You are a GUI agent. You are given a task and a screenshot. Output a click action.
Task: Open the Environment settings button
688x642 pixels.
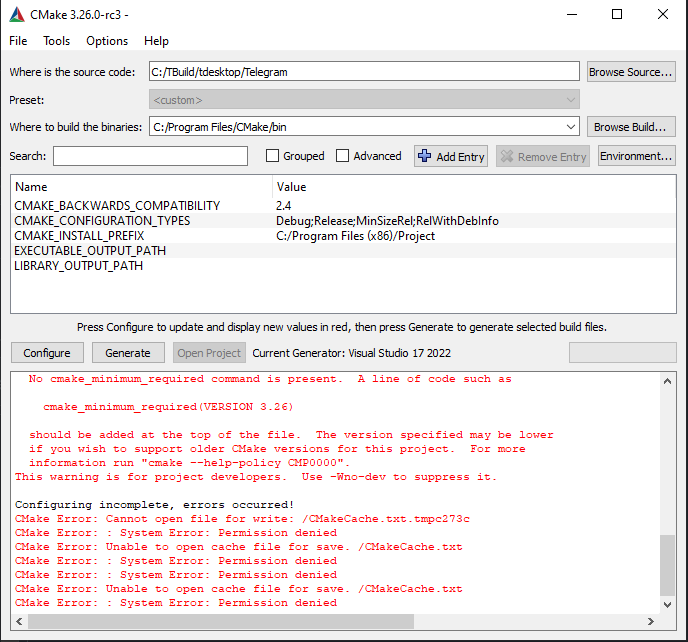(x=636, y=156)
